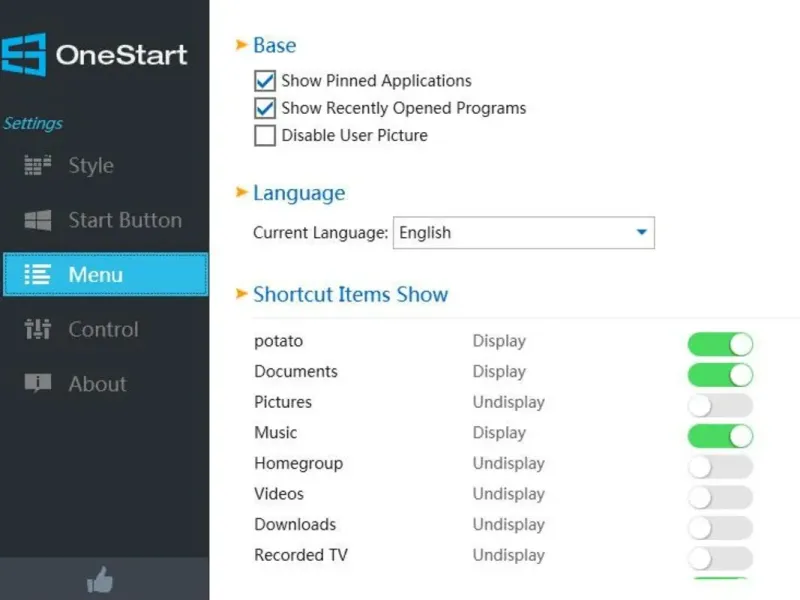Click the Control sliders icon
800x600 pixels.
pyautogui.click(x=37, y=329)
